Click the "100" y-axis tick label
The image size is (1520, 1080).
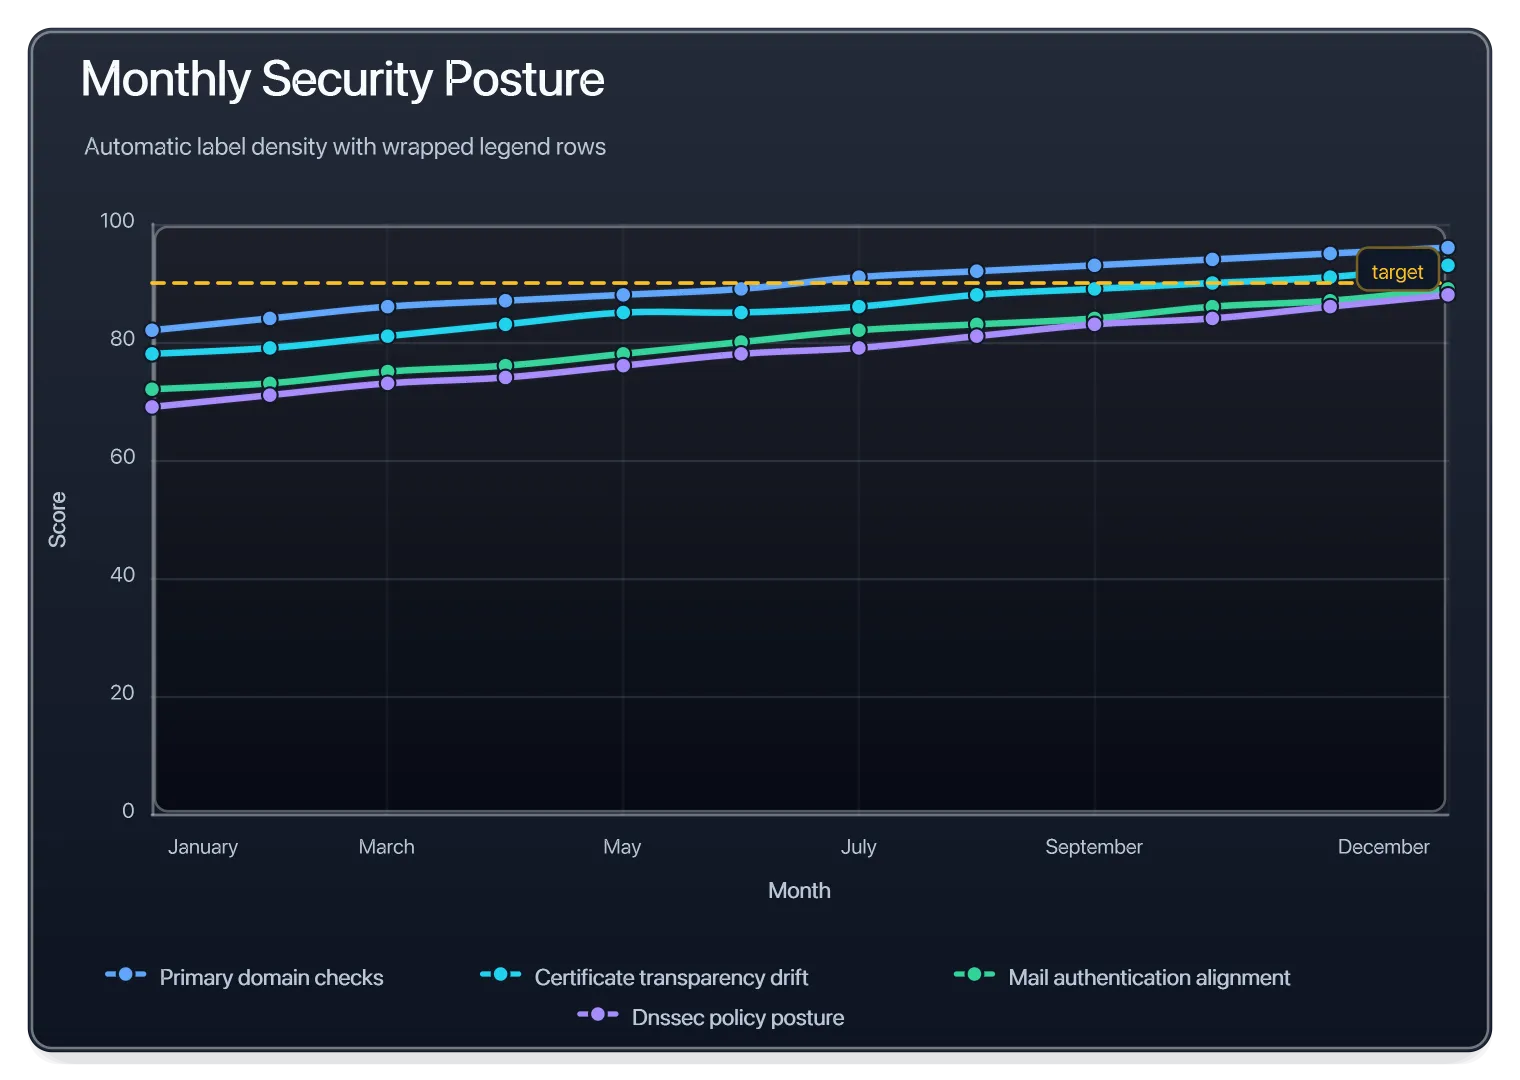pyautogui.click(x=117, y=221)
